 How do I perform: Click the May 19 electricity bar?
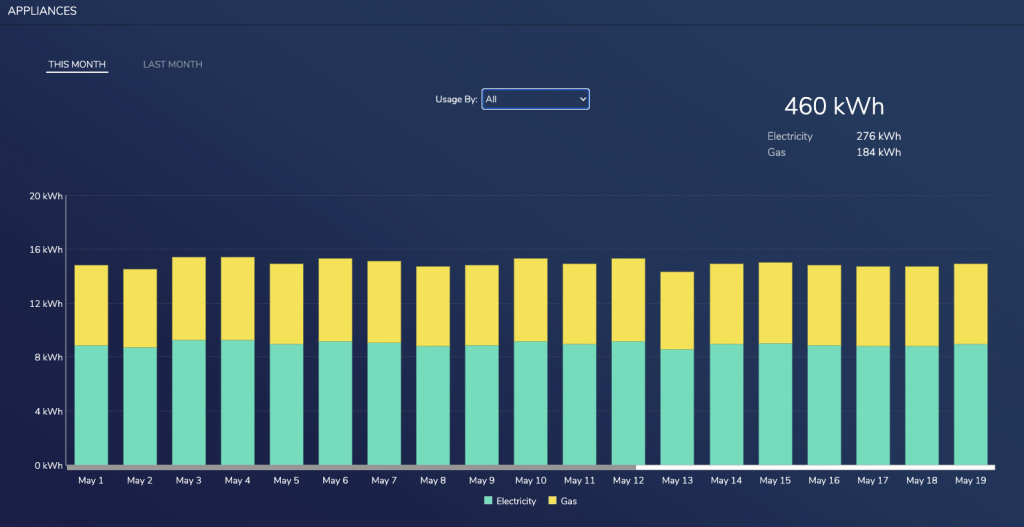(970, 405)
